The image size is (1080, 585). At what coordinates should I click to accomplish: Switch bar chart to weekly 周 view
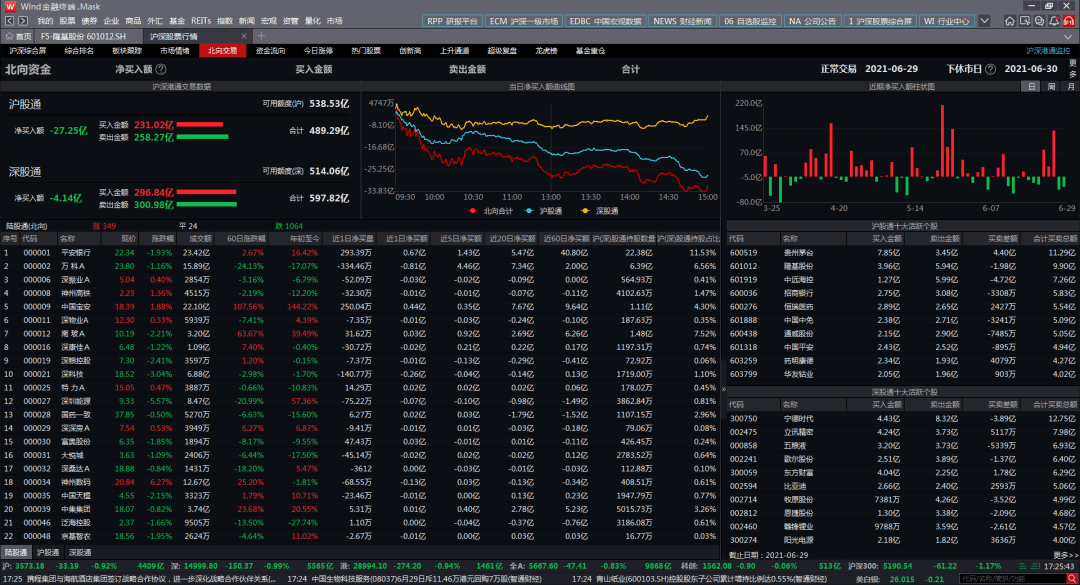click(x=1051, y=87)
